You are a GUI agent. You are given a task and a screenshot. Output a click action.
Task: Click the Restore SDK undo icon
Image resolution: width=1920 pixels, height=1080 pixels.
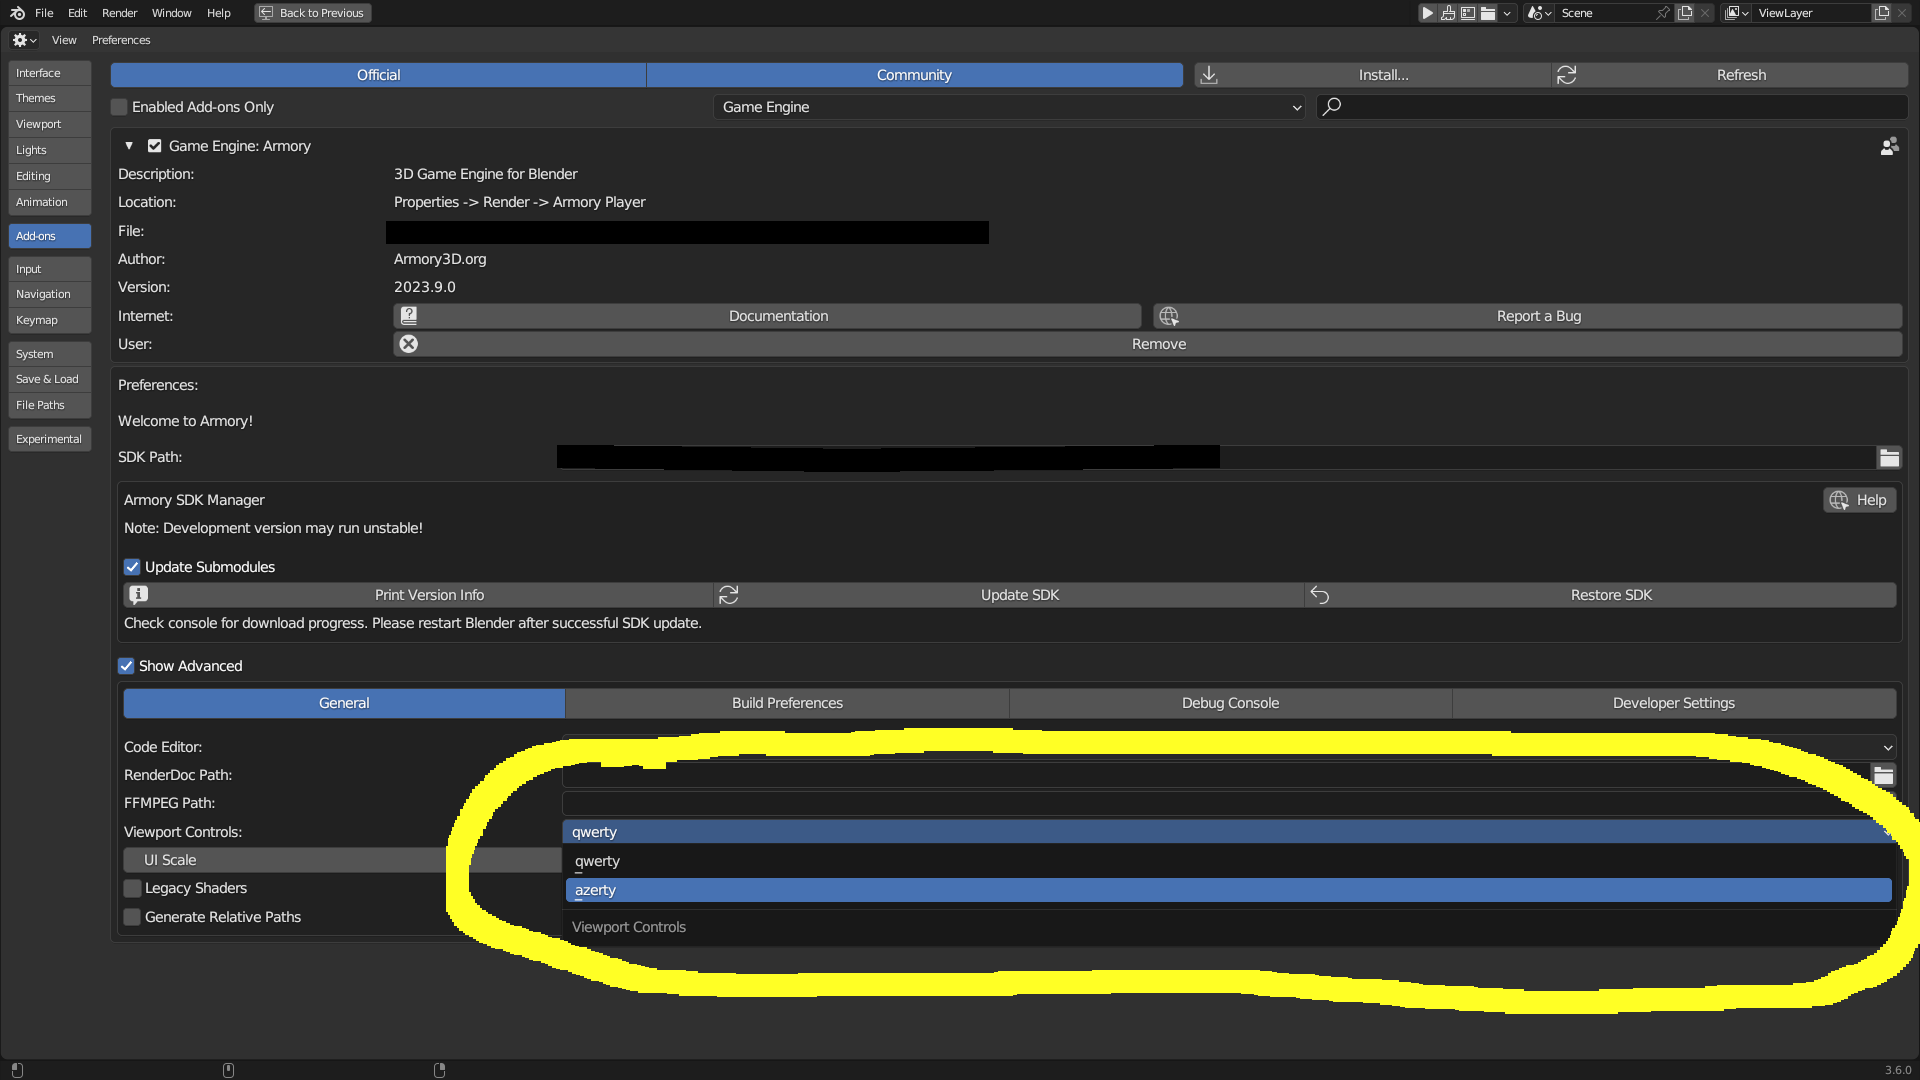click(x=1320, y=595)
